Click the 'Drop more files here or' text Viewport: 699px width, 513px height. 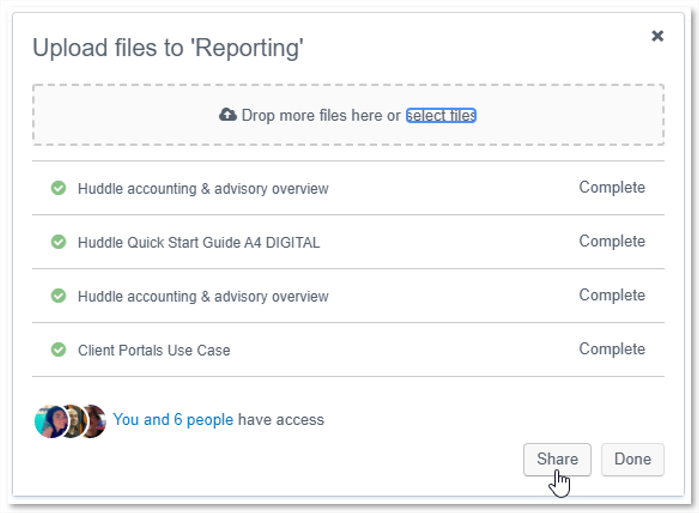[x=321, y=115]
